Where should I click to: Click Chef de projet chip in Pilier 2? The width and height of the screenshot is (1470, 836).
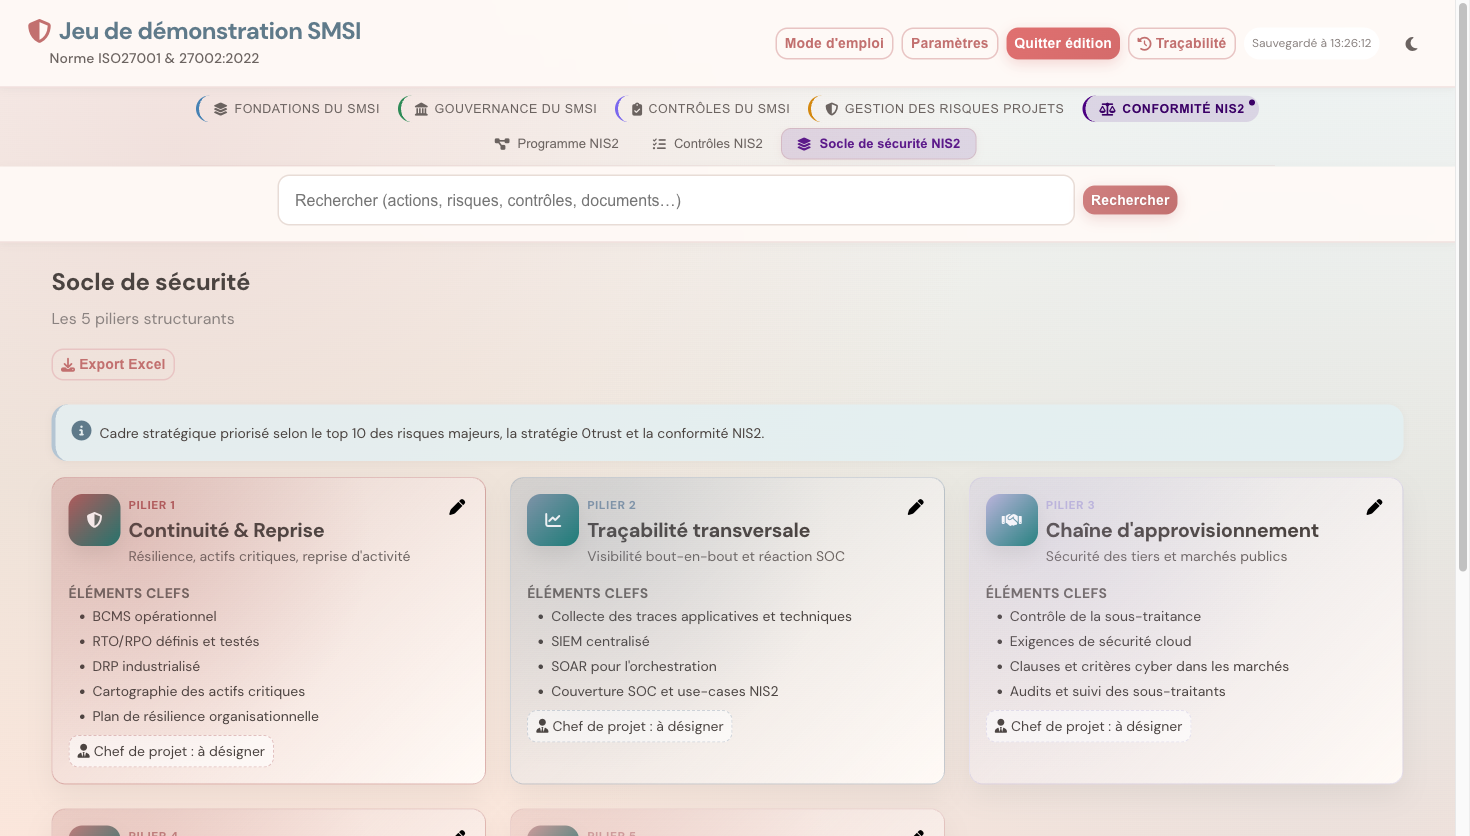coord(630,726)
